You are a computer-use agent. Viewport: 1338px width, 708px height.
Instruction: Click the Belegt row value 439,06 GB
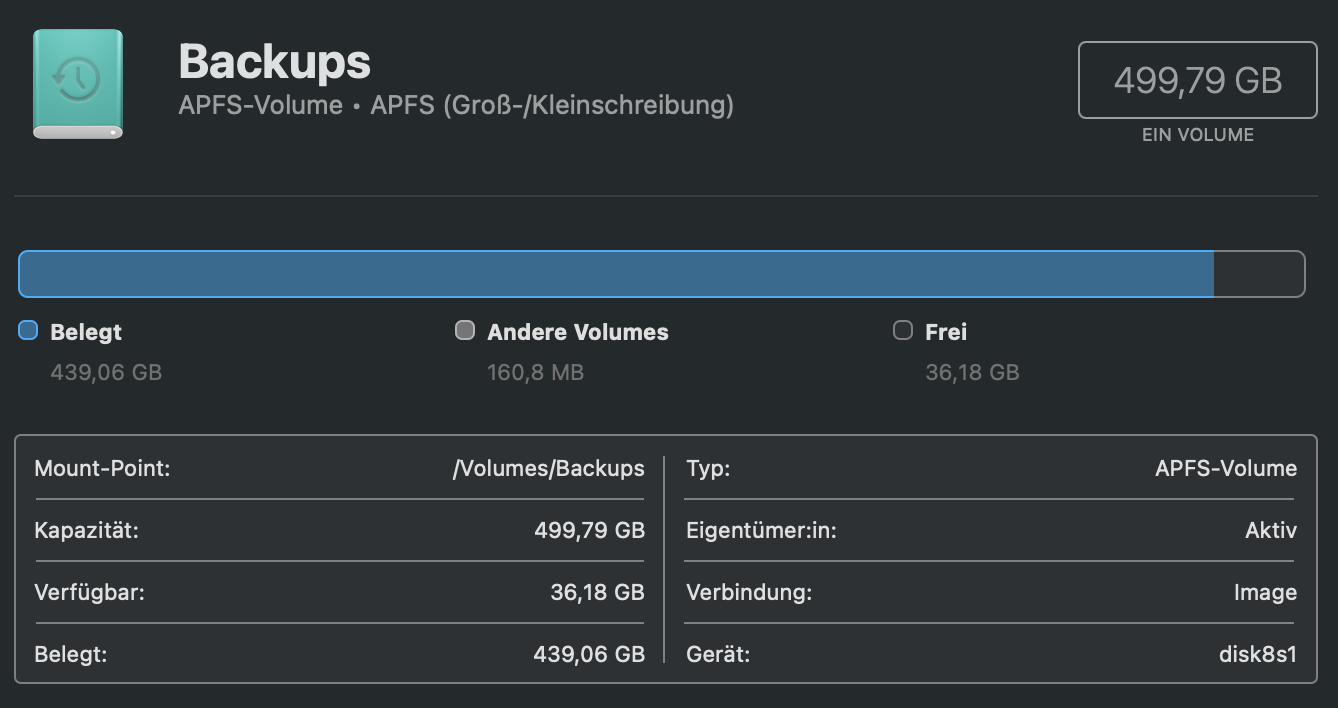(x=589, y=655)
